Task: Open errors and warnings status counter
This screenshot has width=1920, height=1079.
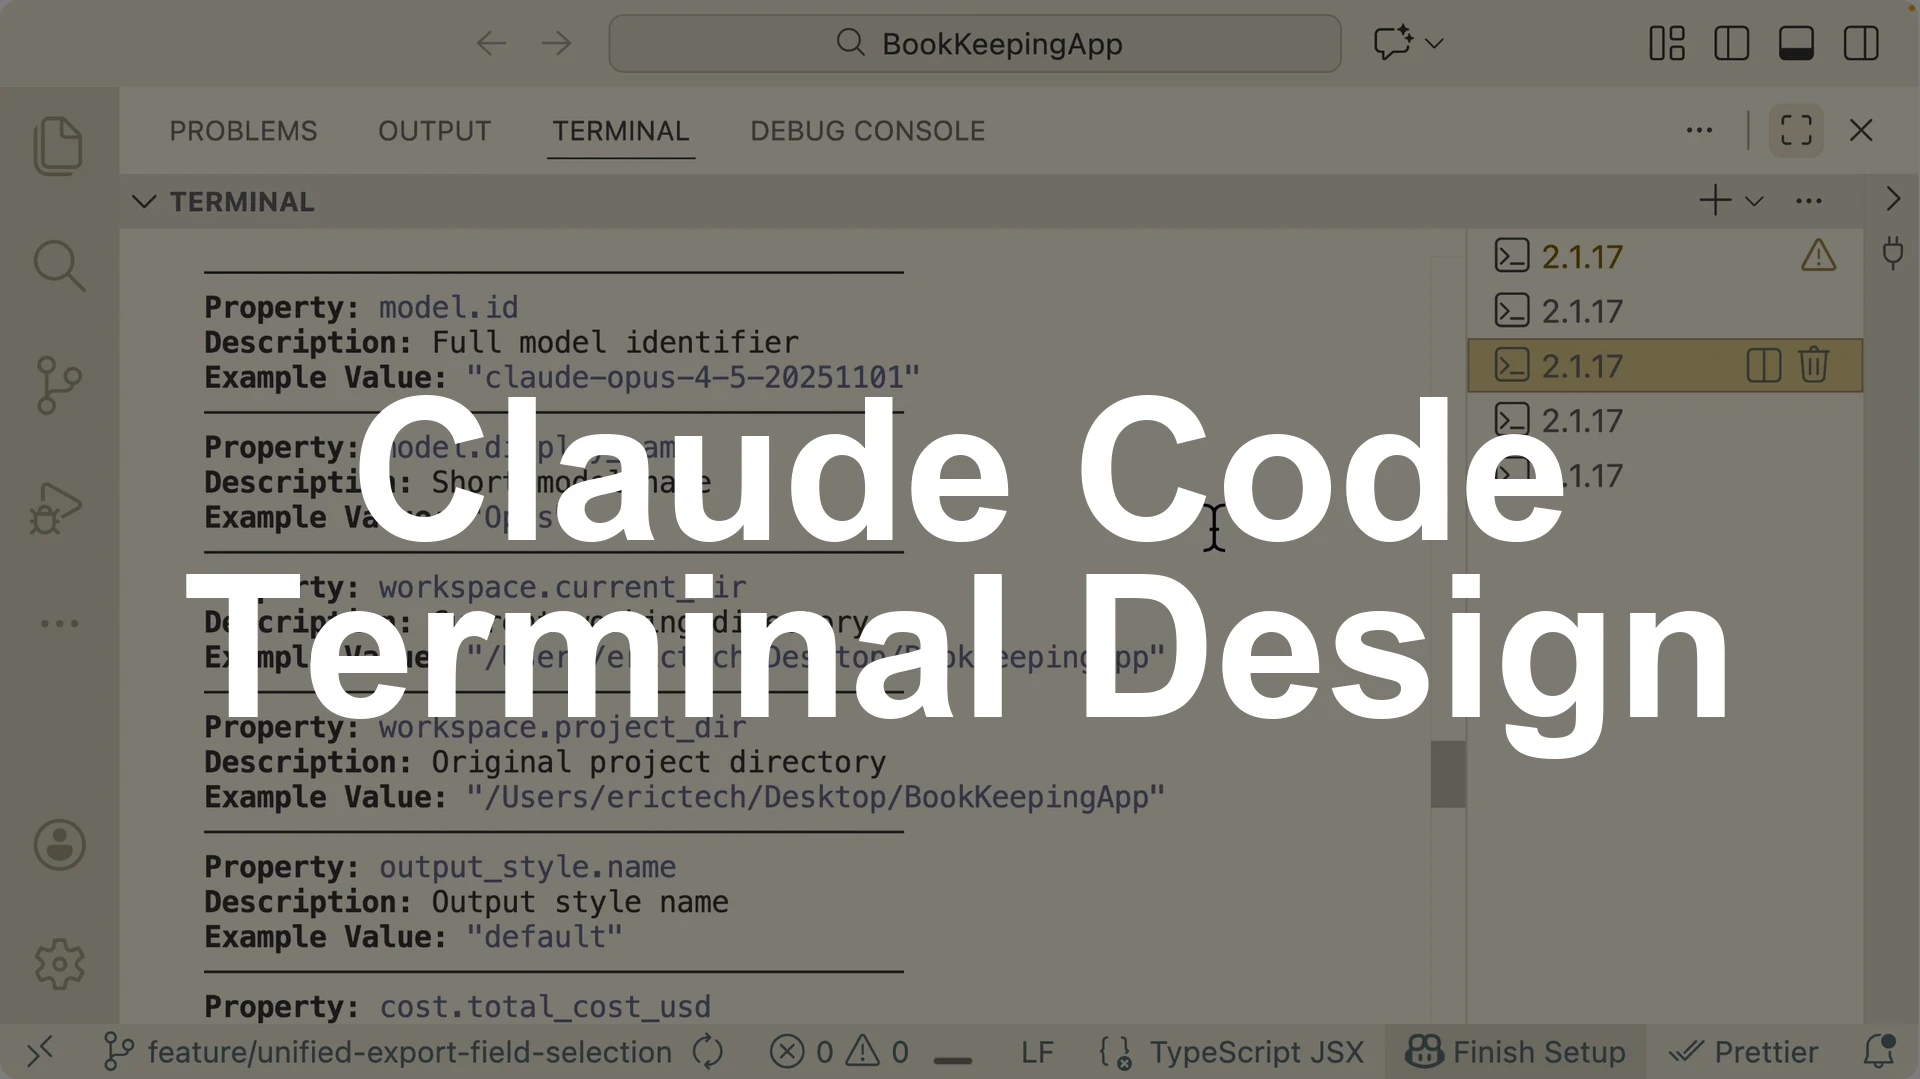Action: [840, 1052]
